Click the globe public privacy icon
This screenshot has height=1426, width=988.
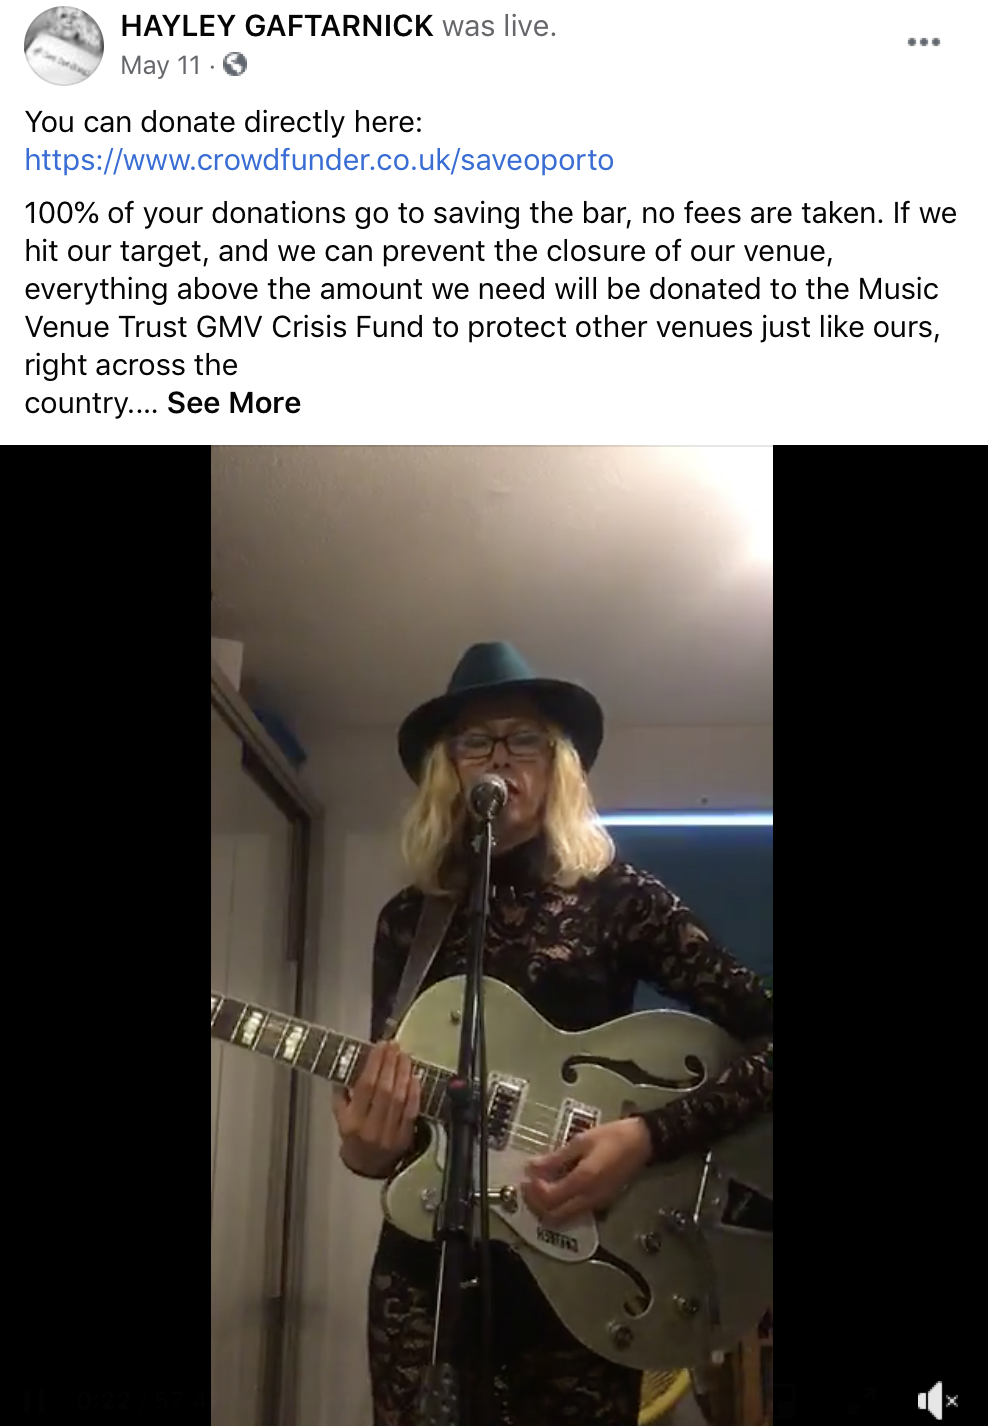235,65
